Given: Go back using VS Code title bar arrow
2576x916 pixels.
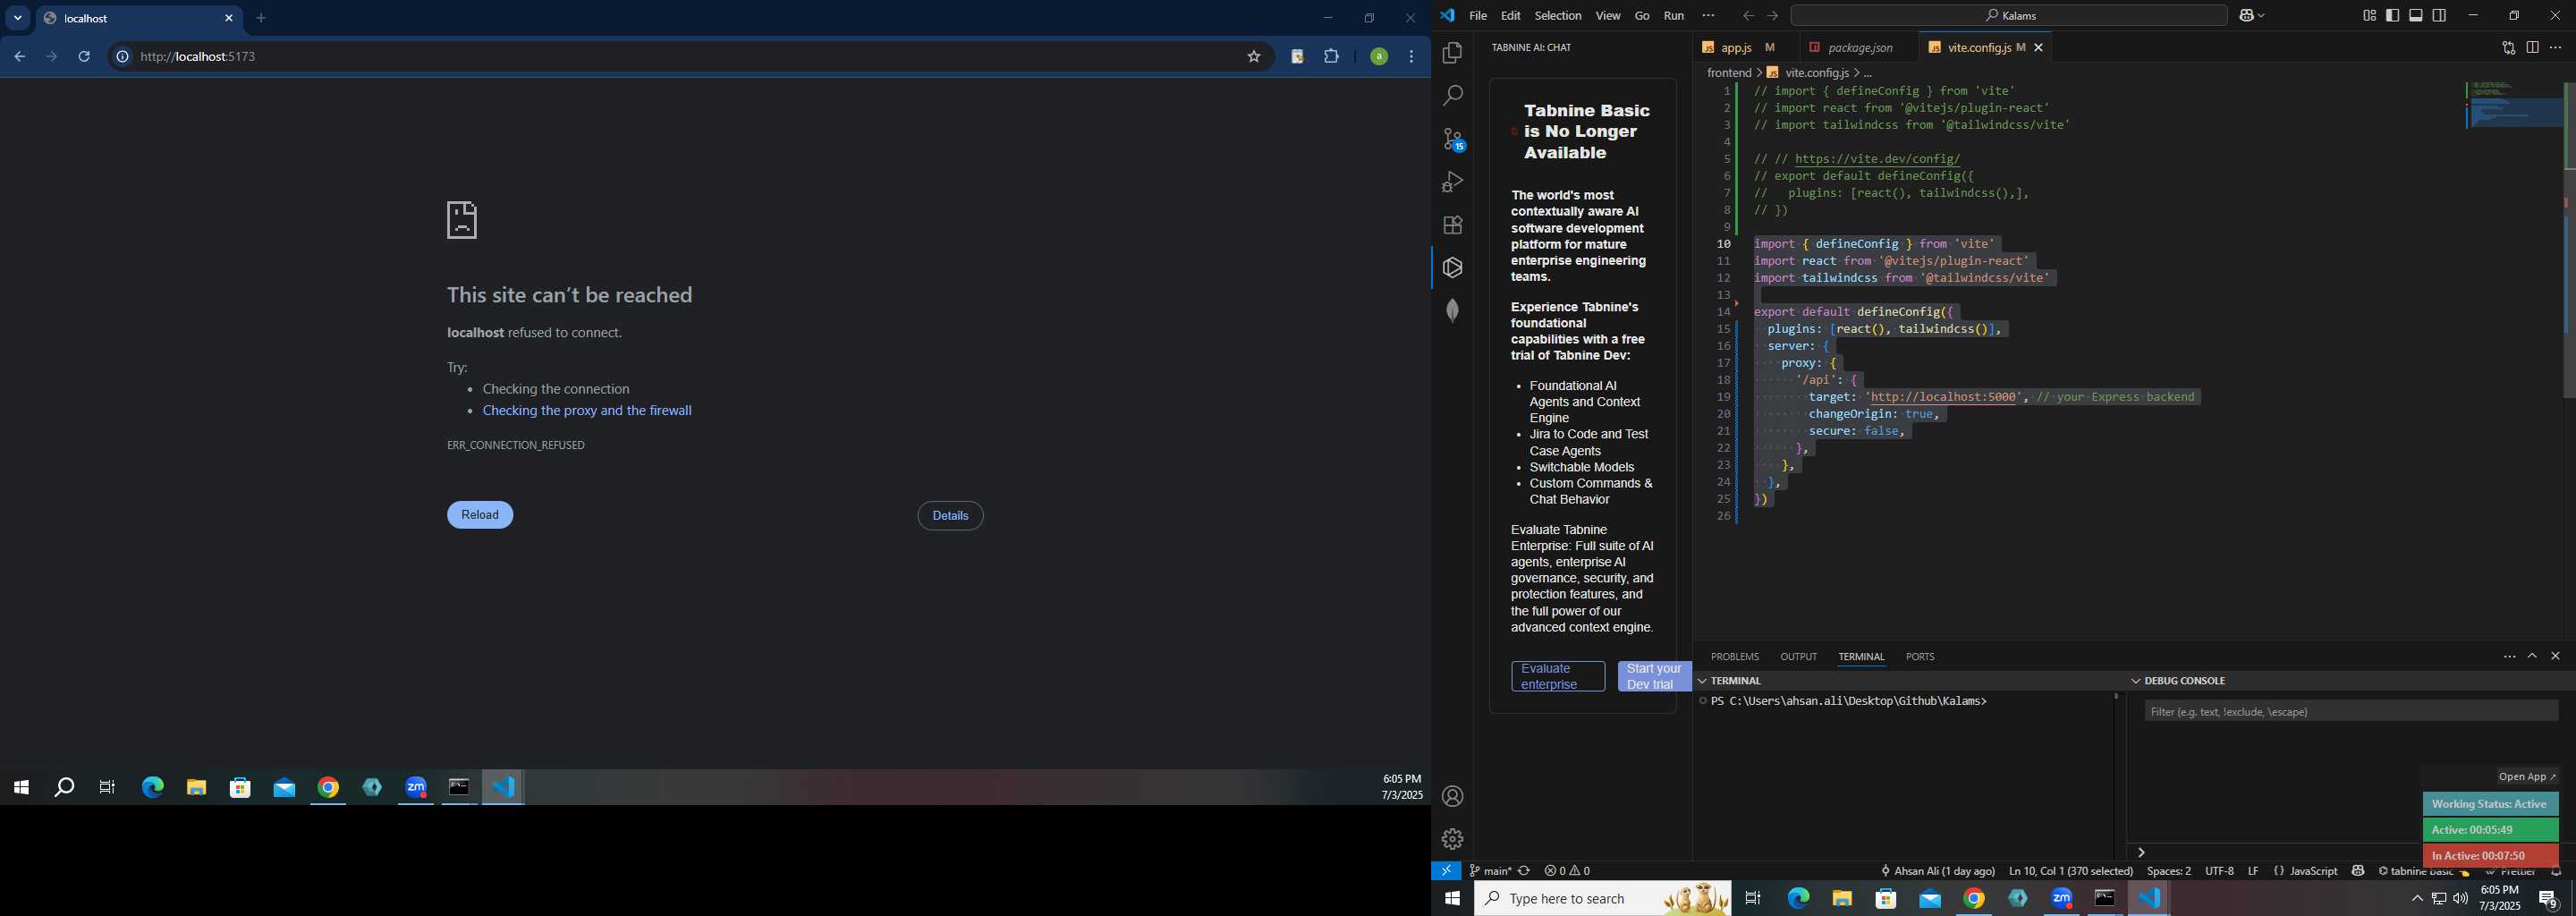Looking at the screenshot, I should coord(1748,16).
